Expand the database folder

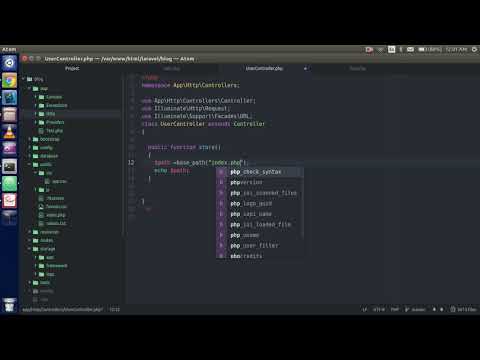tap(30, 156)
